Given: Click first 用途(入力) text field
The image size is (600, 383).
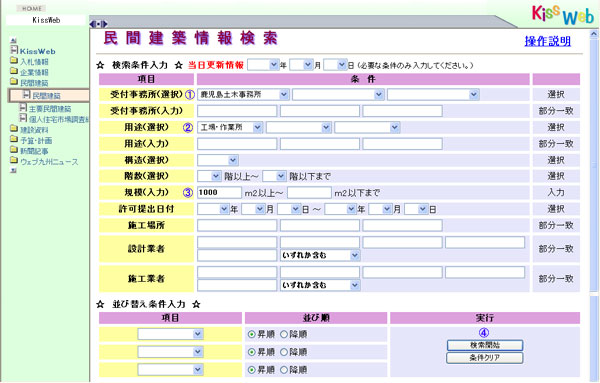Looking at the screenshot, I should 237,144.
